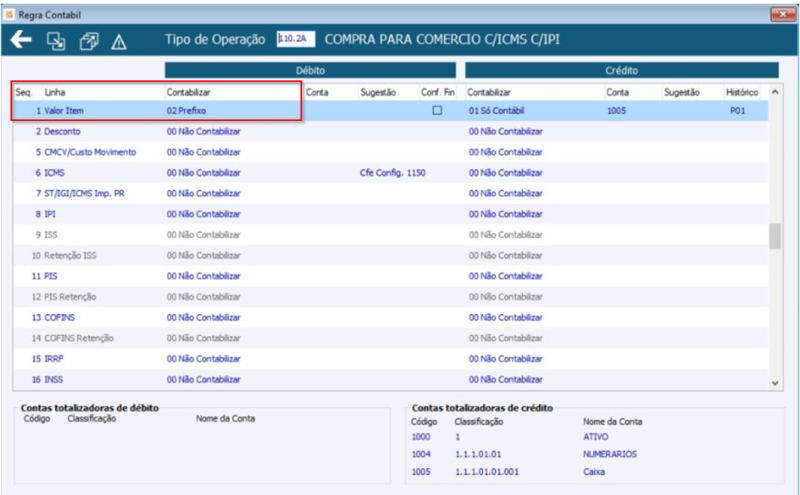
Task: Click the Seq. column header
Action: pyautogui.click(x=24, y=92)
